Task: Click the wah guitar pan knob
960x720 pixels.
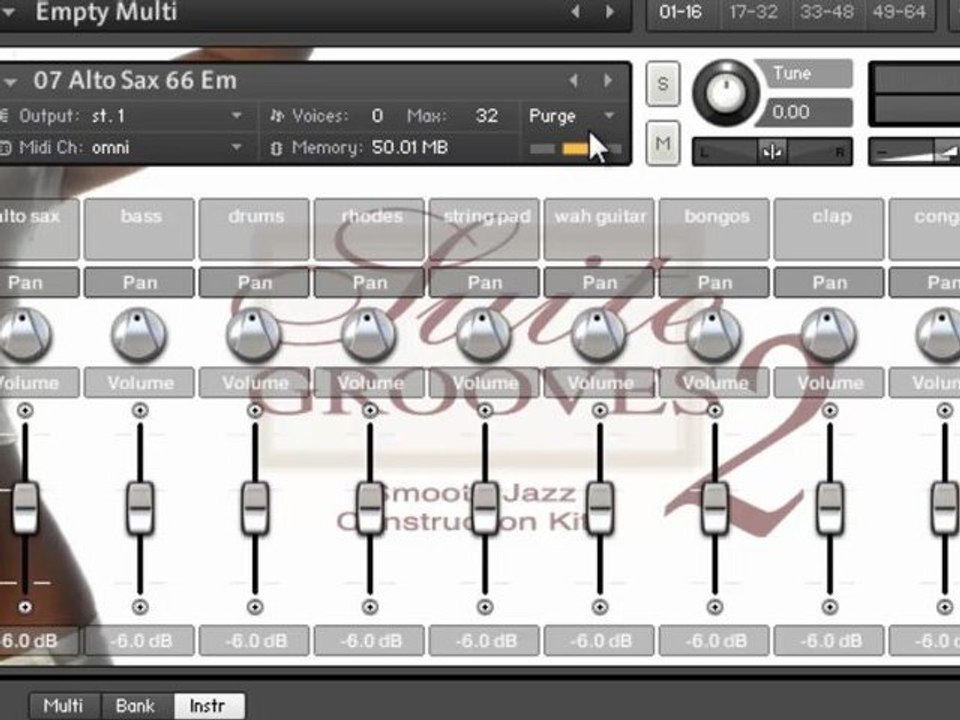Action: point(599,334)
